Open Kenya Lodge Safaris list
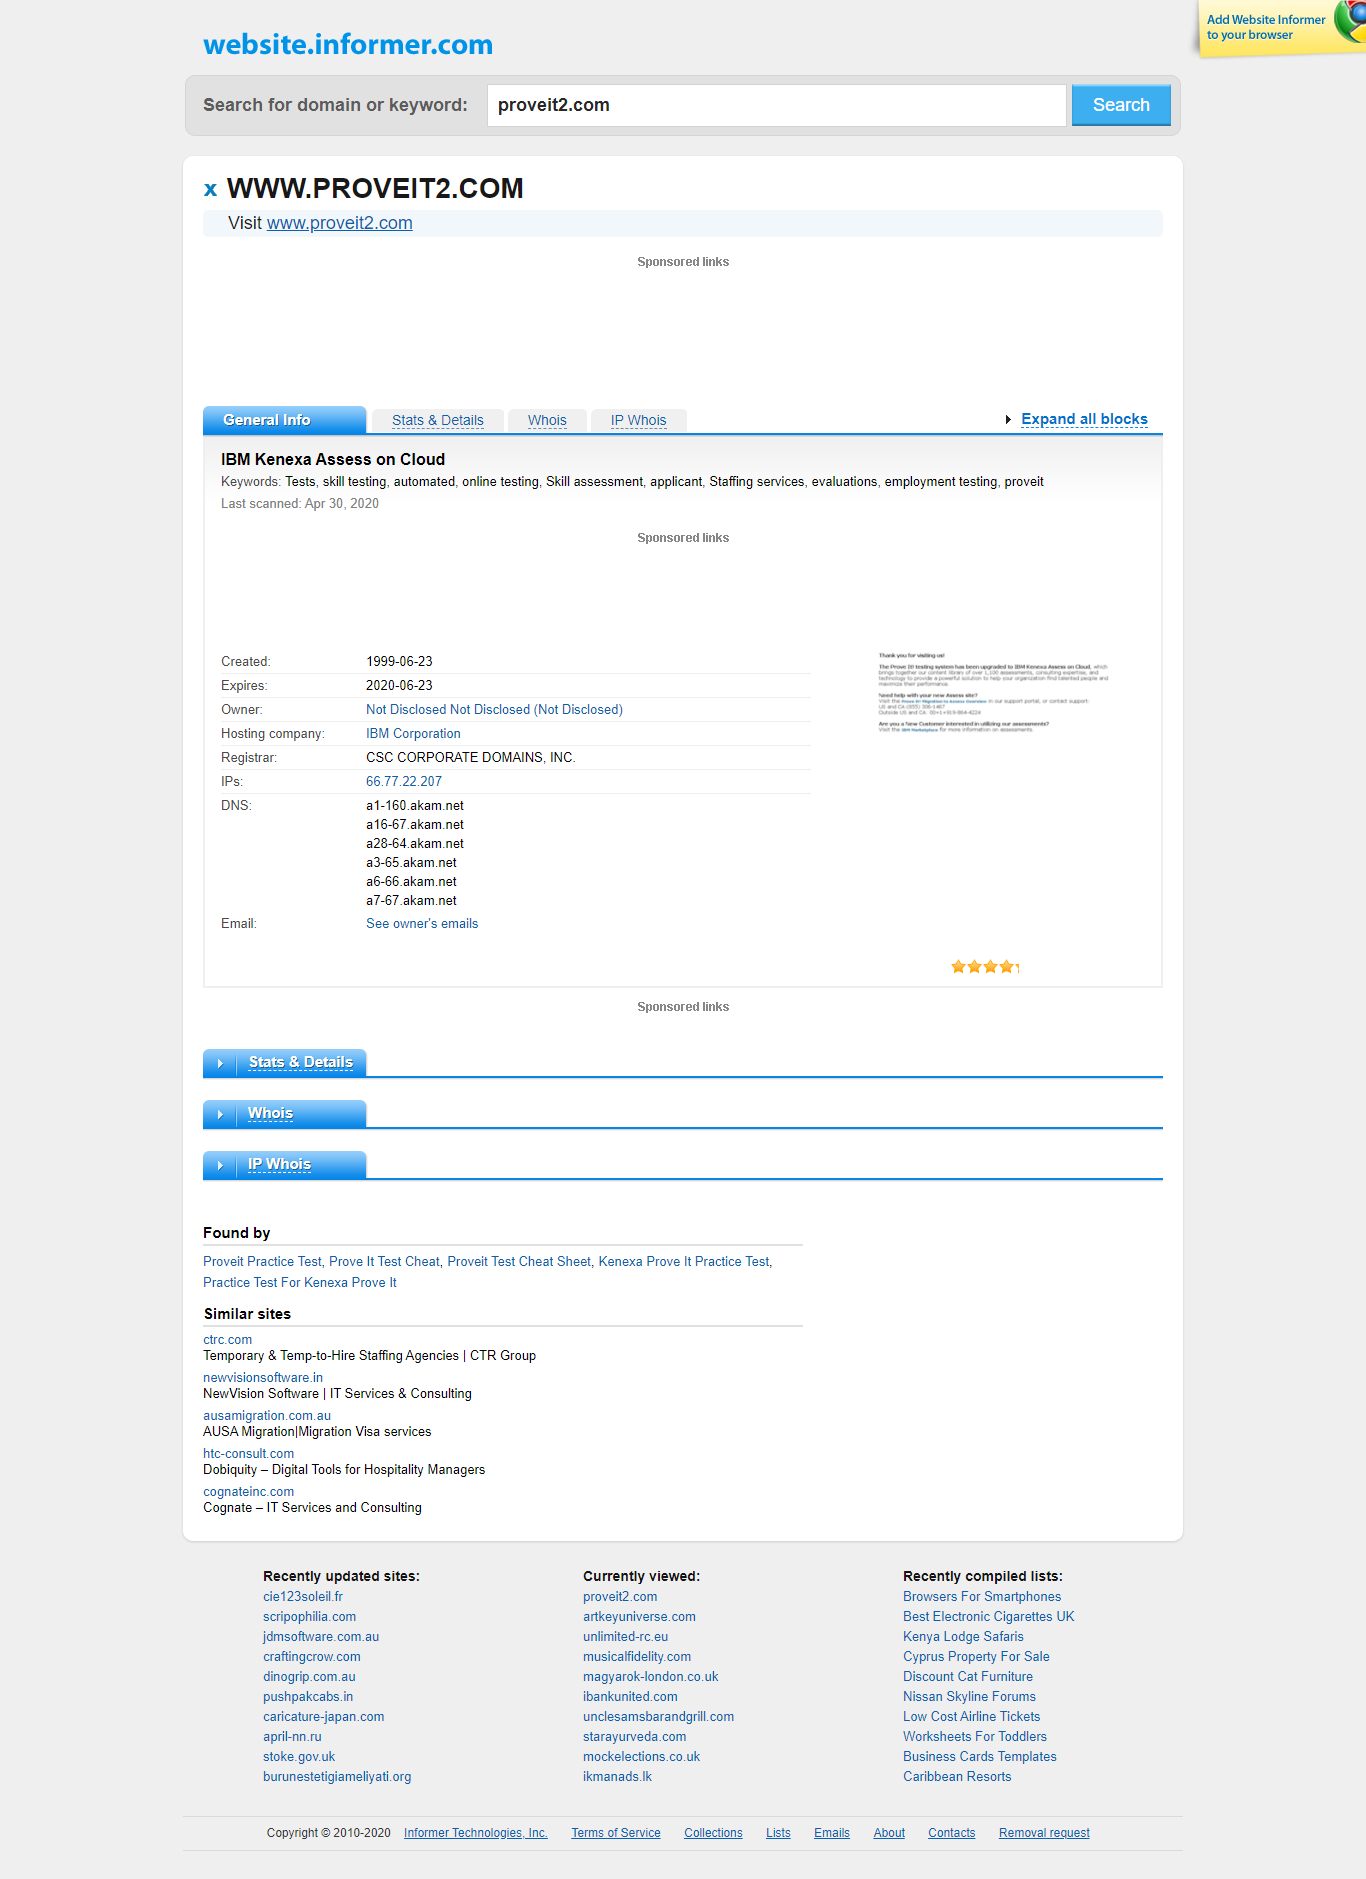 [963, 1637]
